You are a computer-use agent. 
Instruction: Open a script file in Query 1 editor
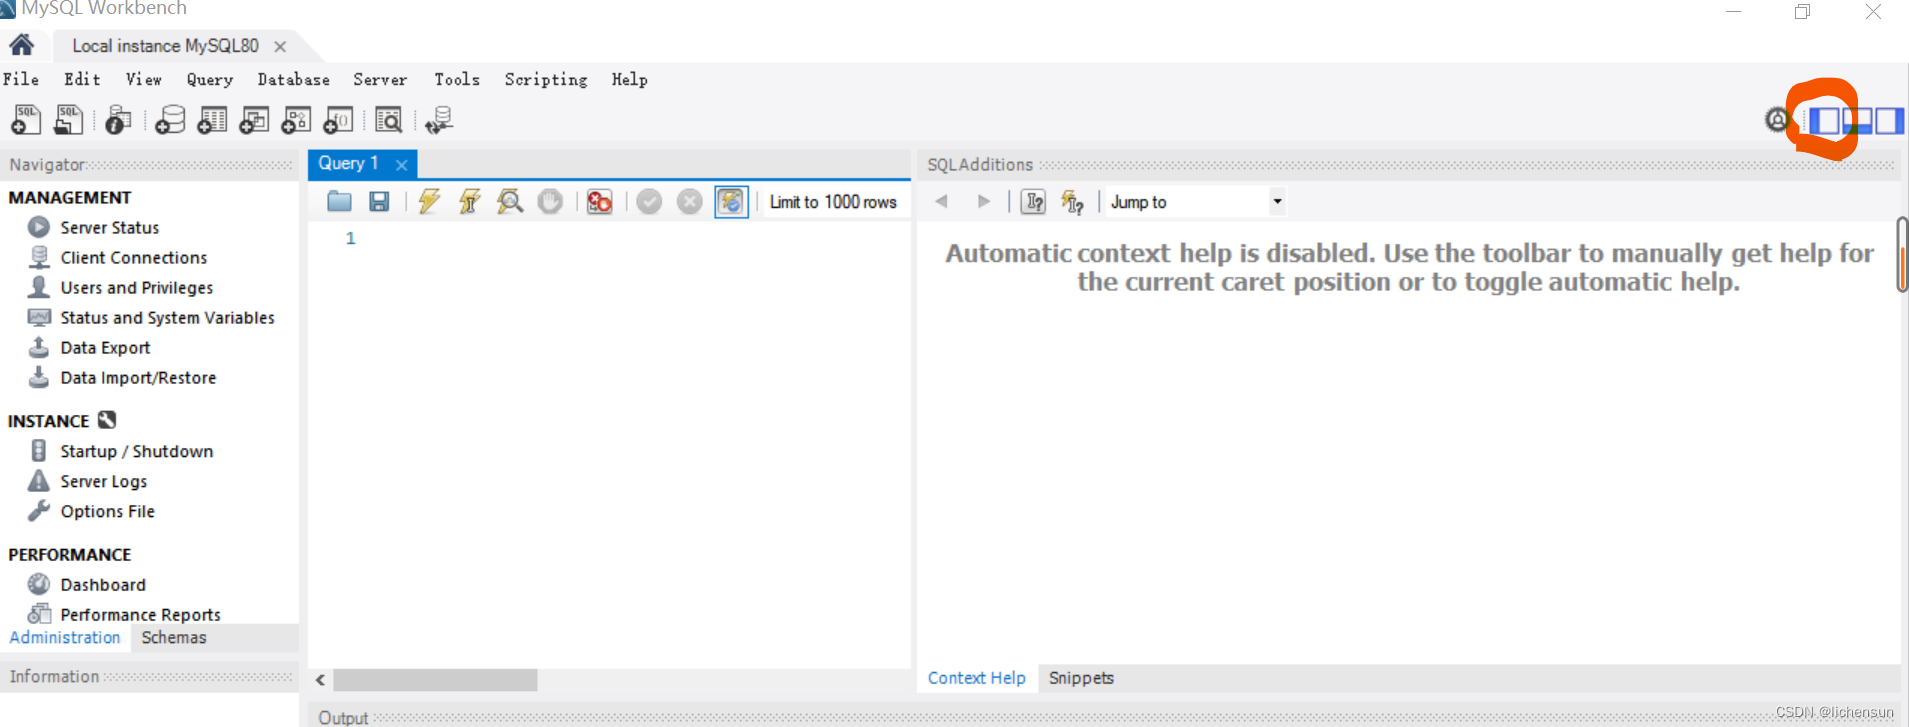(339, 201)
